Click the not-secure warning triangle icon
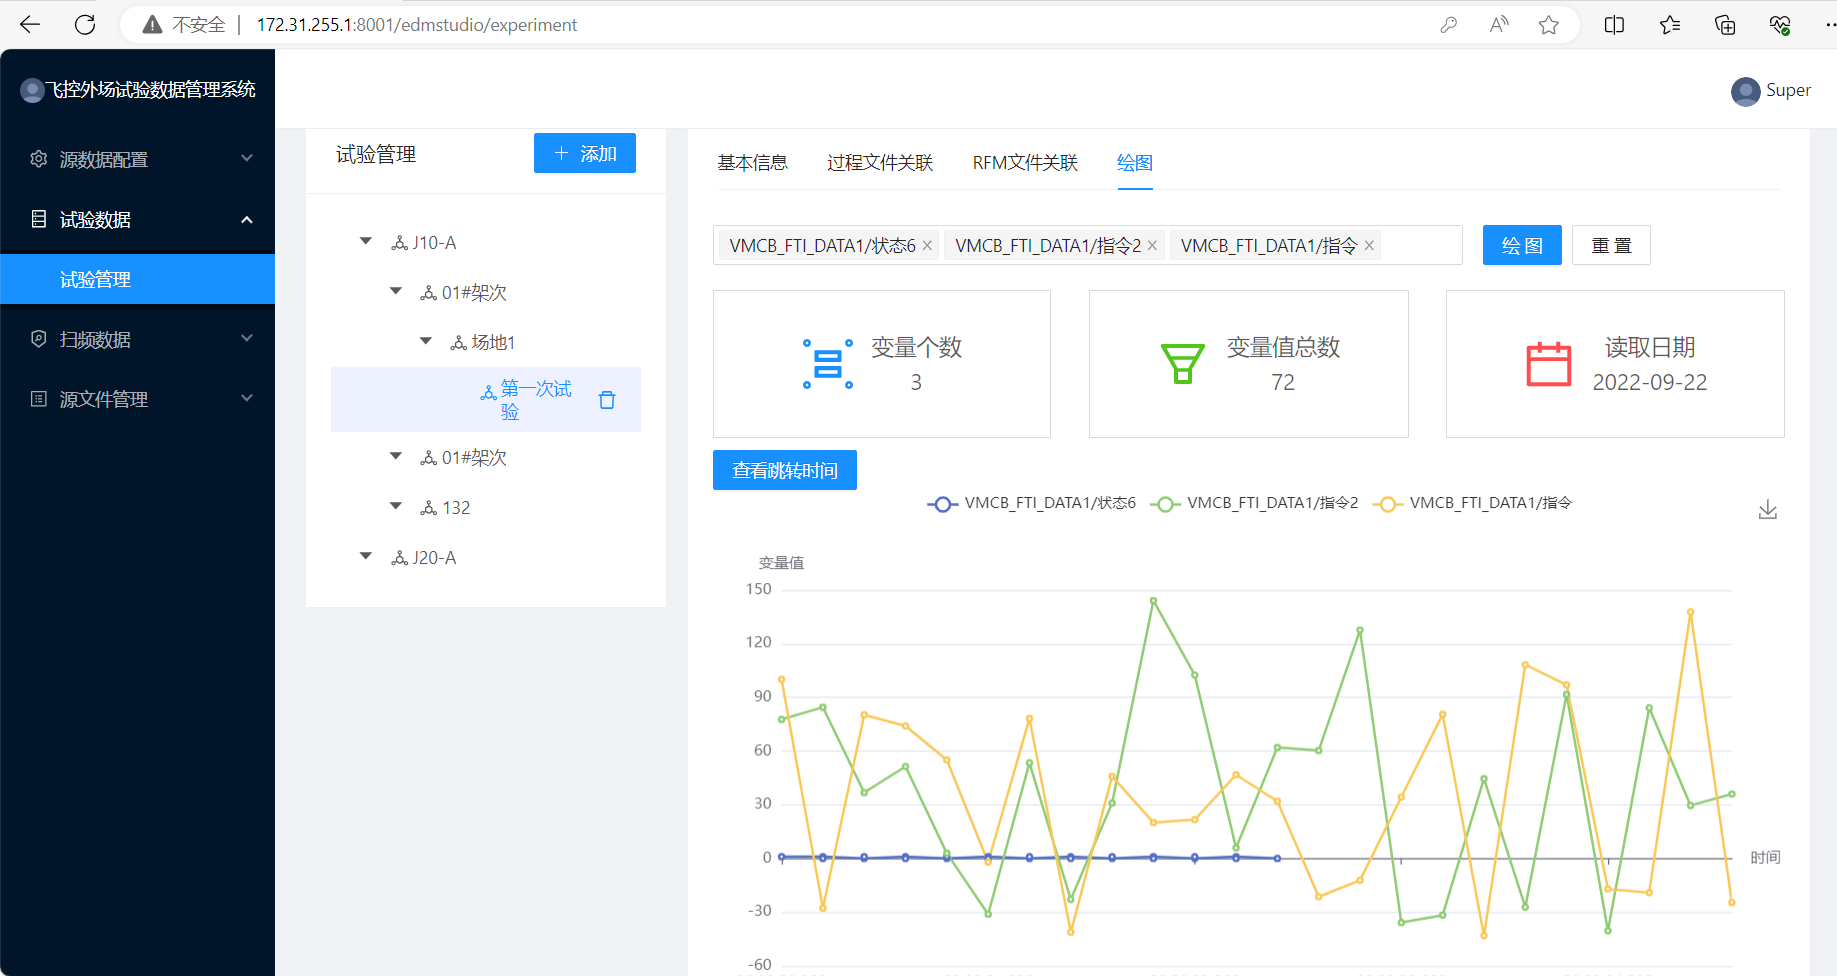1837x976 pixels. pos(152,25)
